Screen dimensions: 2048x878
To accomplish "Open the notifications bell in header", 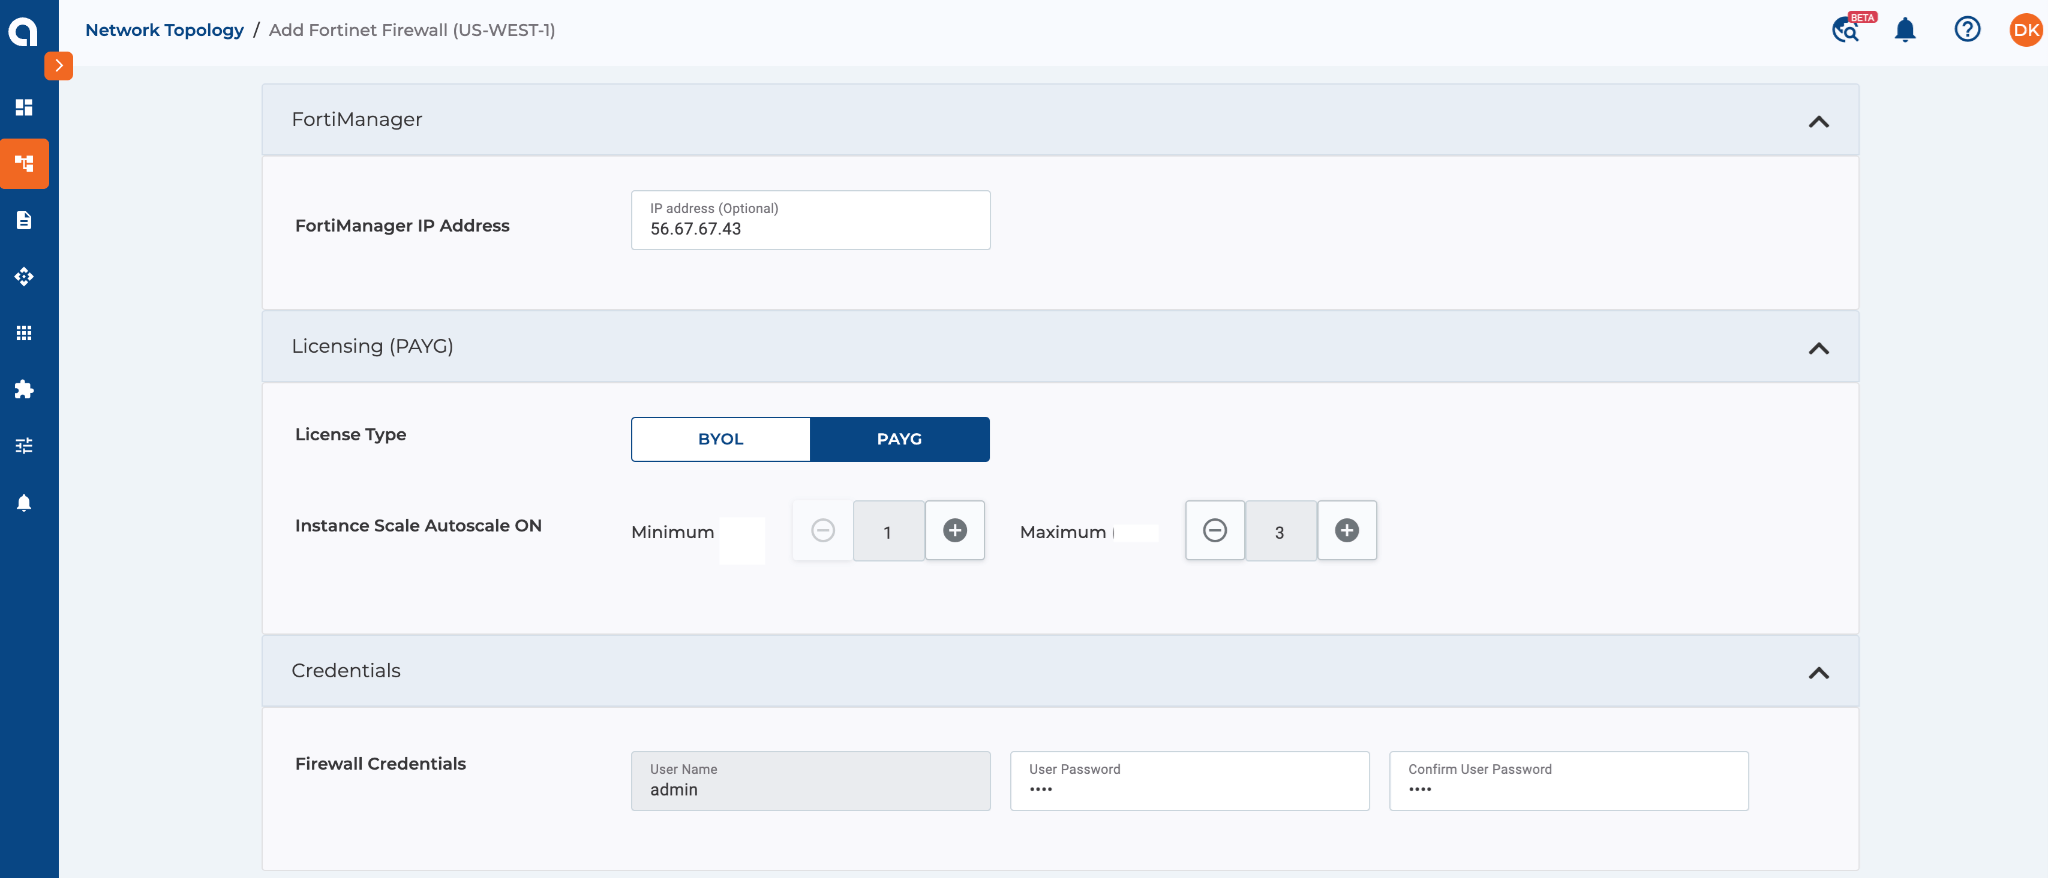I will [x=1906, y=30].
